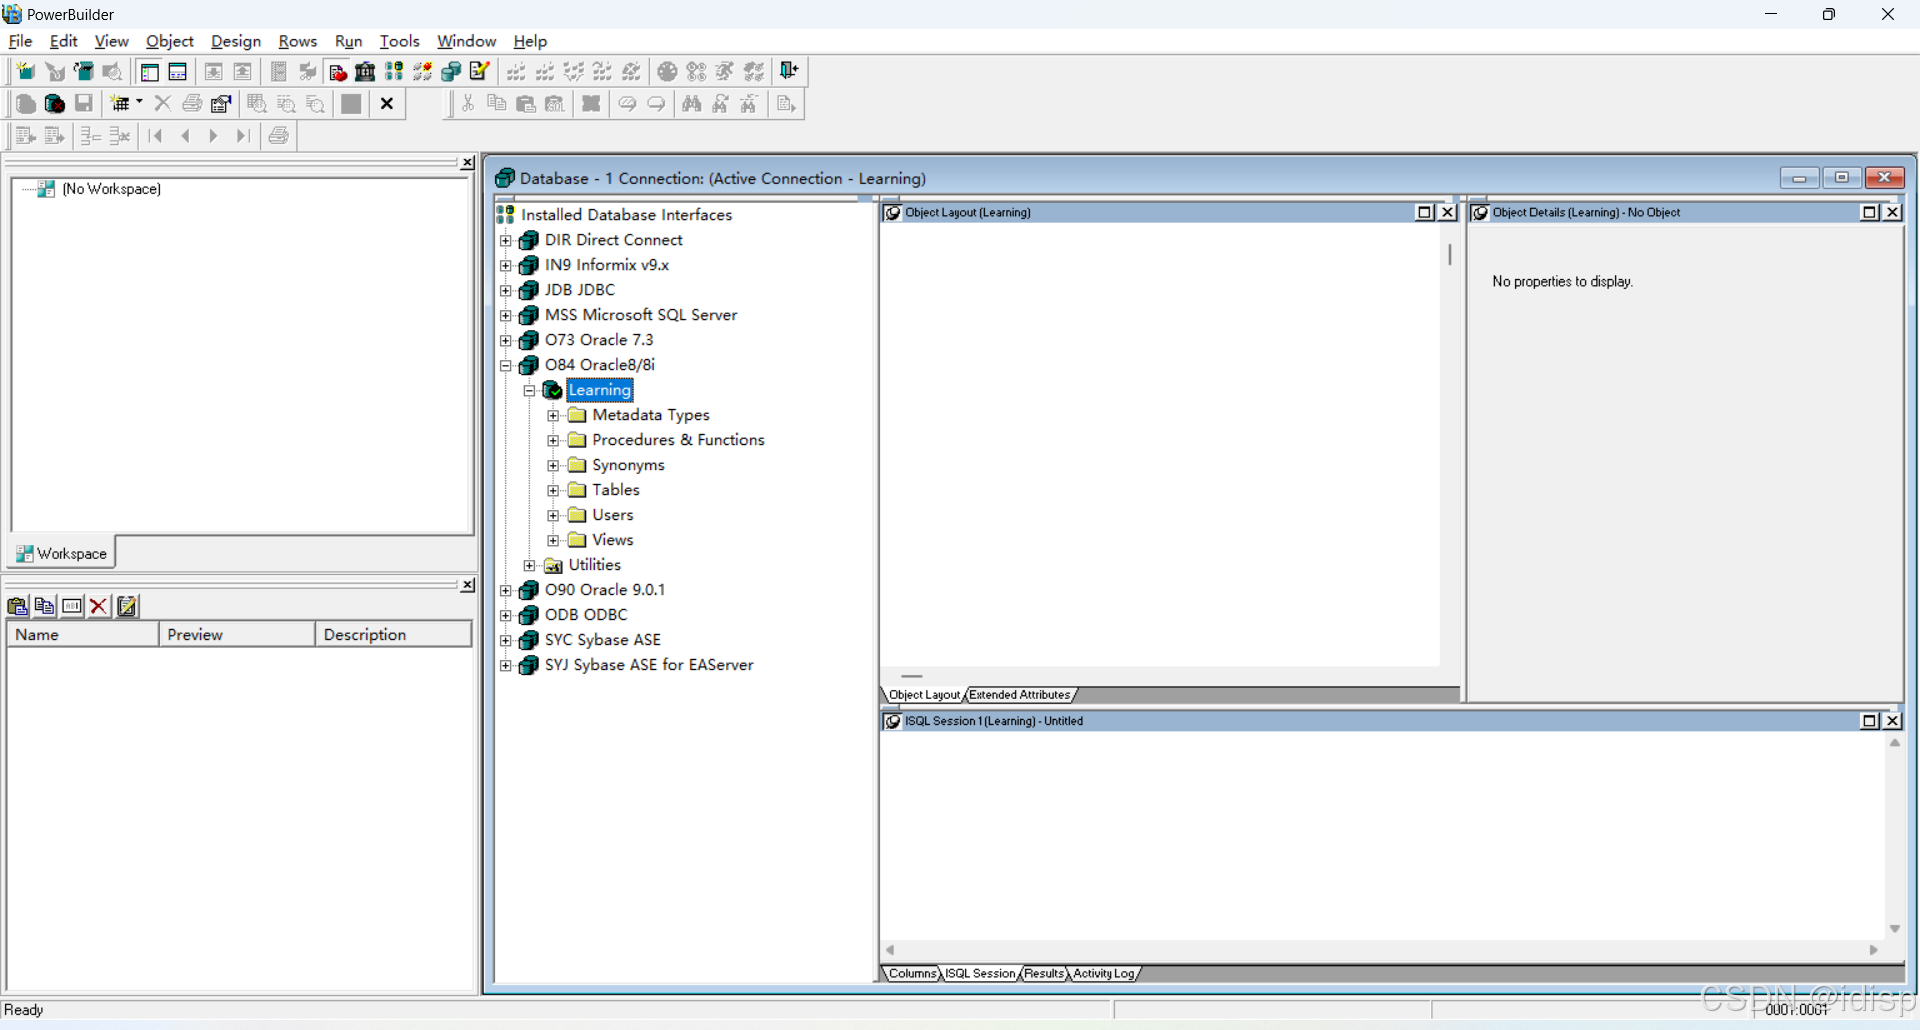Expand the Procedures & Functions folder
This screenshot has width=1920, height=1030.
tap(553, 440)
